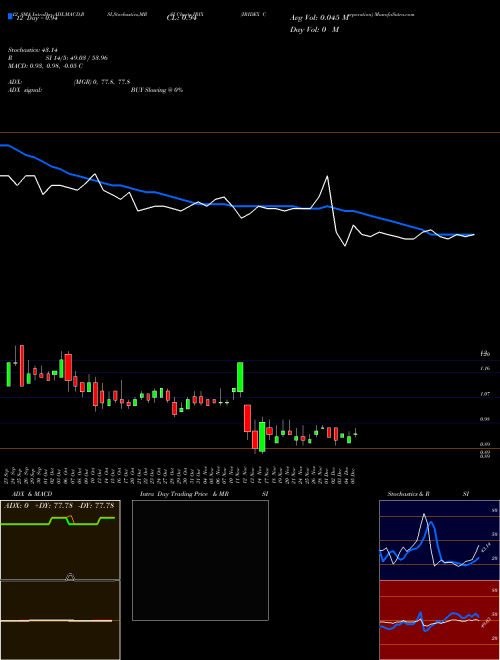Click the 1.07 price axis label

coord(484,394)
